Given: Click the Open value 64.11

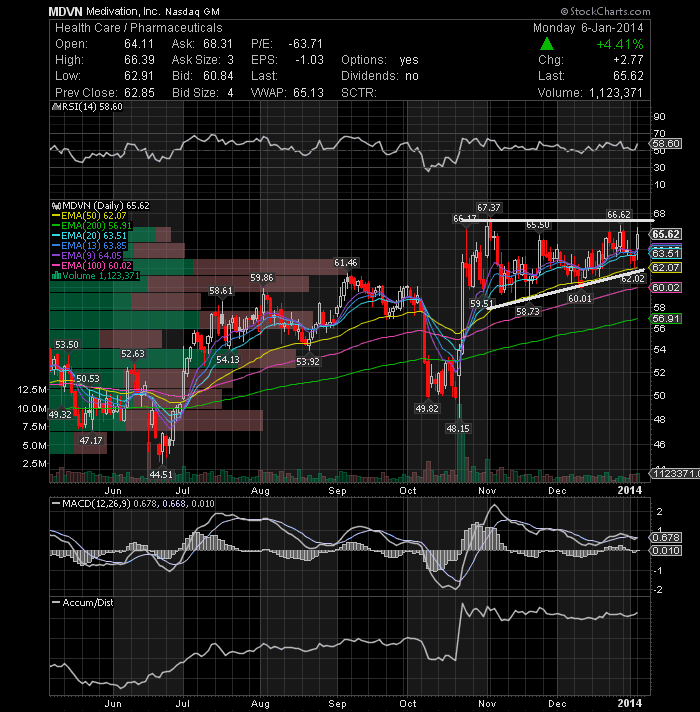Looking at the screenshot, I should (x=138, y=44).
